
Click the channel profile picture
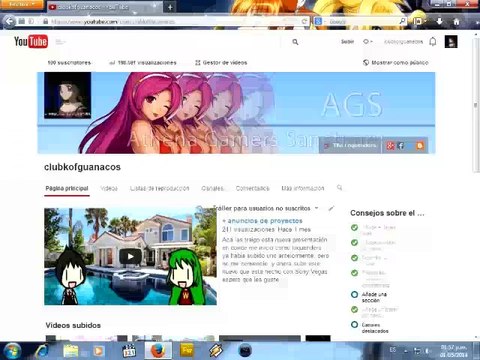pos(68,95)
